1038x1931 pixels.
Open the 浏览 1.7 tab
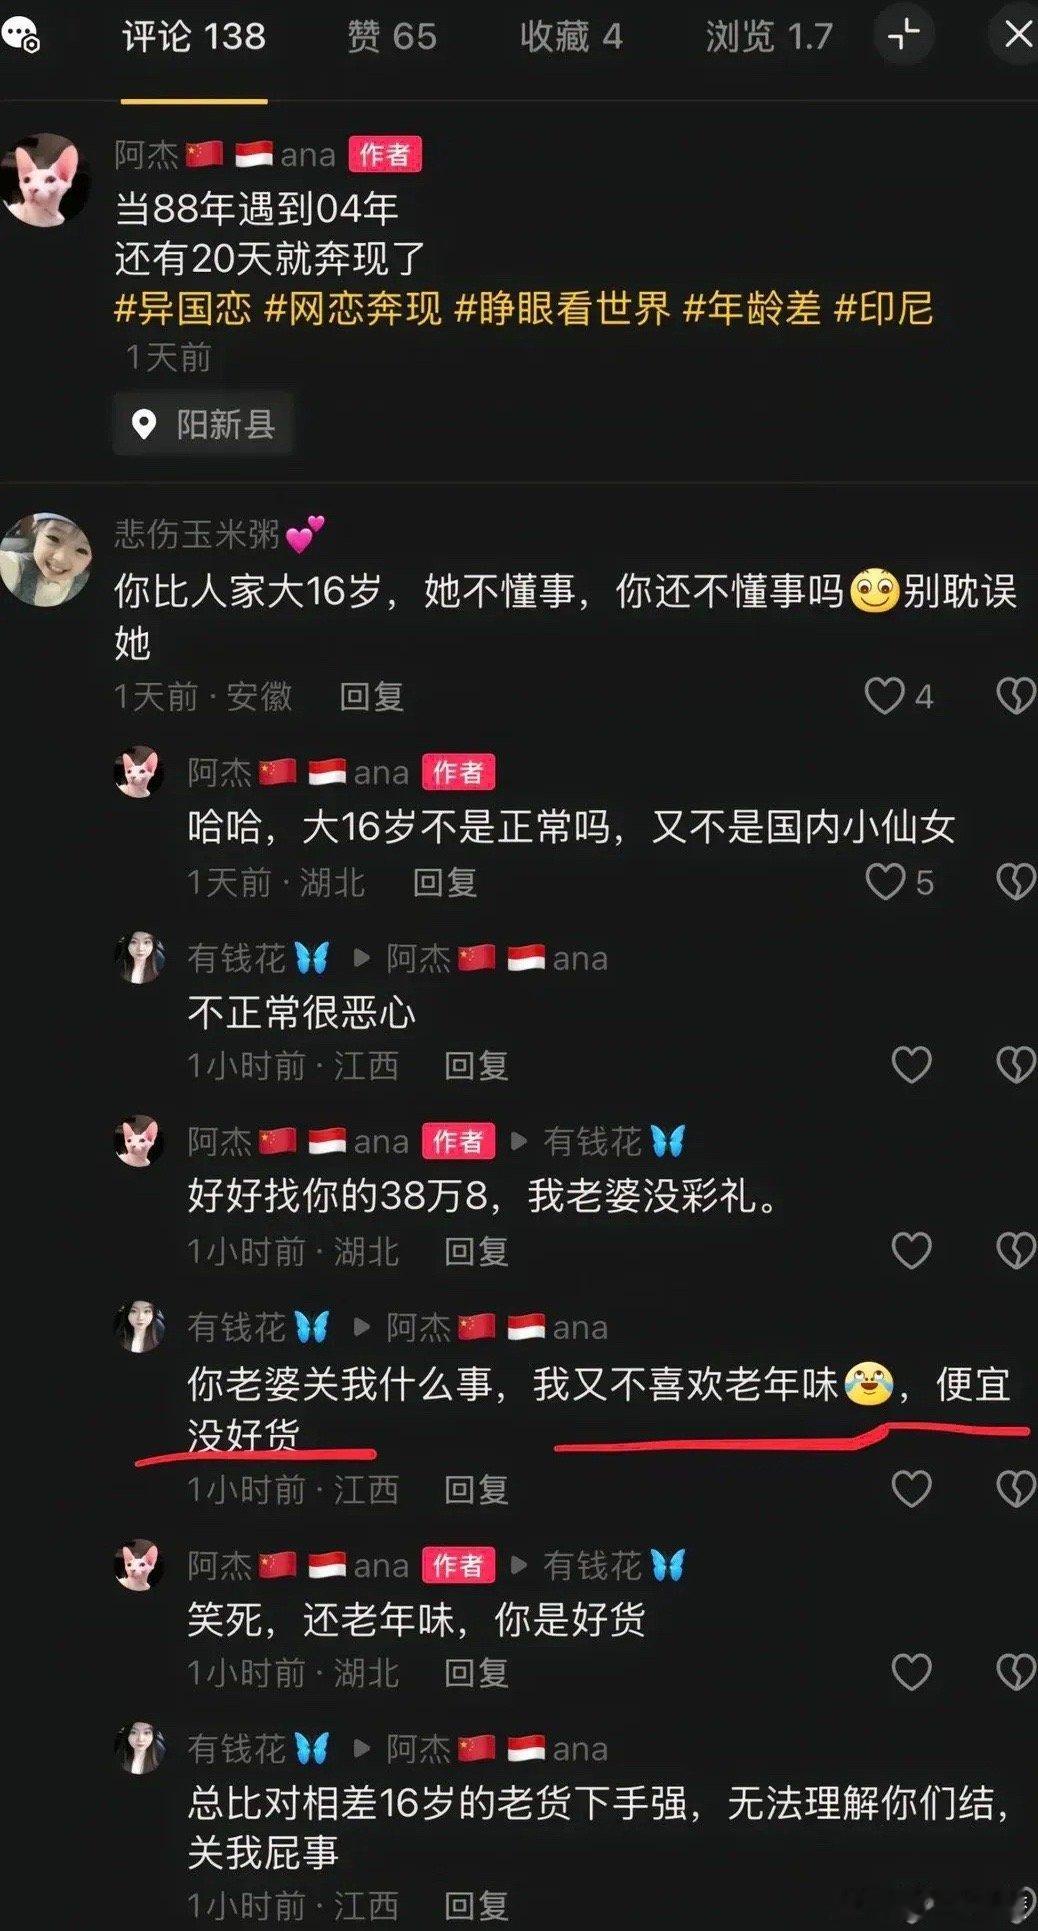(x=769, y=37)
